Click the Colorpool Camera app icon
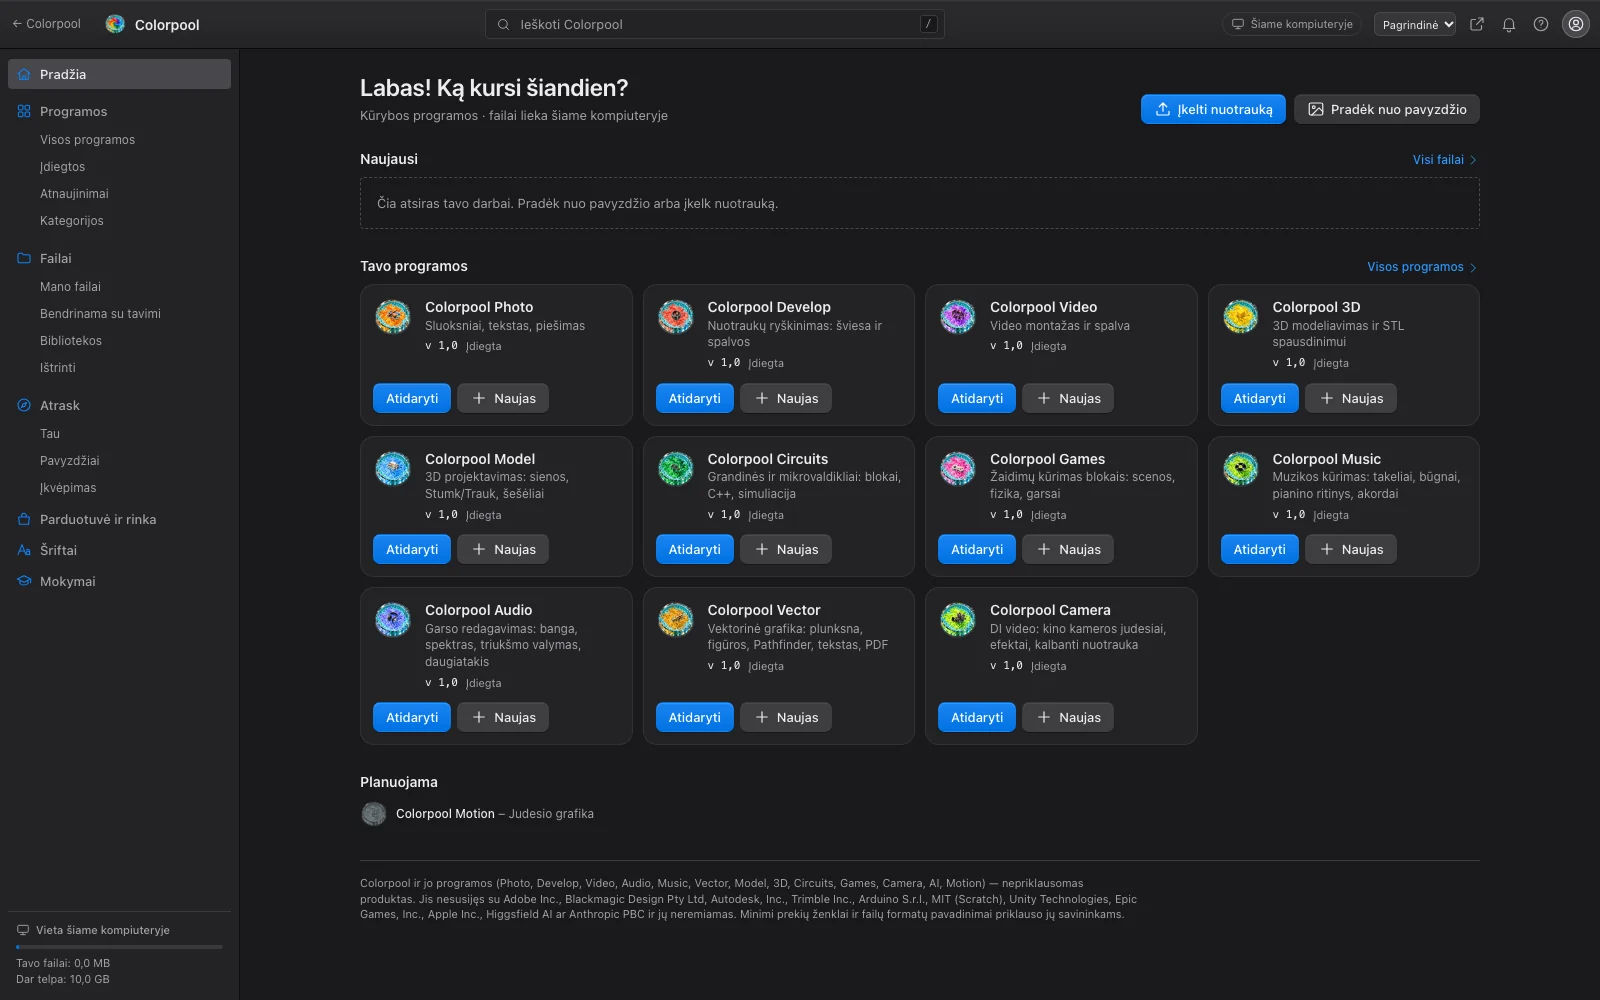This screenshot has width=1600, height=1000. coord(958,620)
